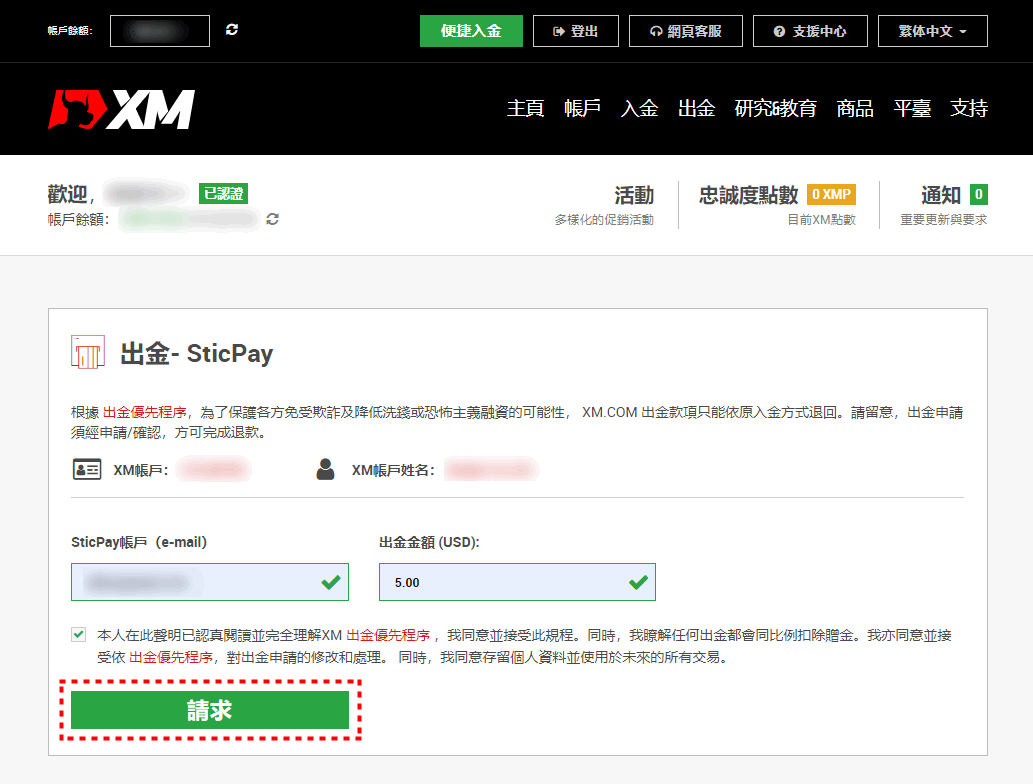Click the 出金金額 (USD) amount field
This screenshot has width=1033, height=784.
[517, 582]
